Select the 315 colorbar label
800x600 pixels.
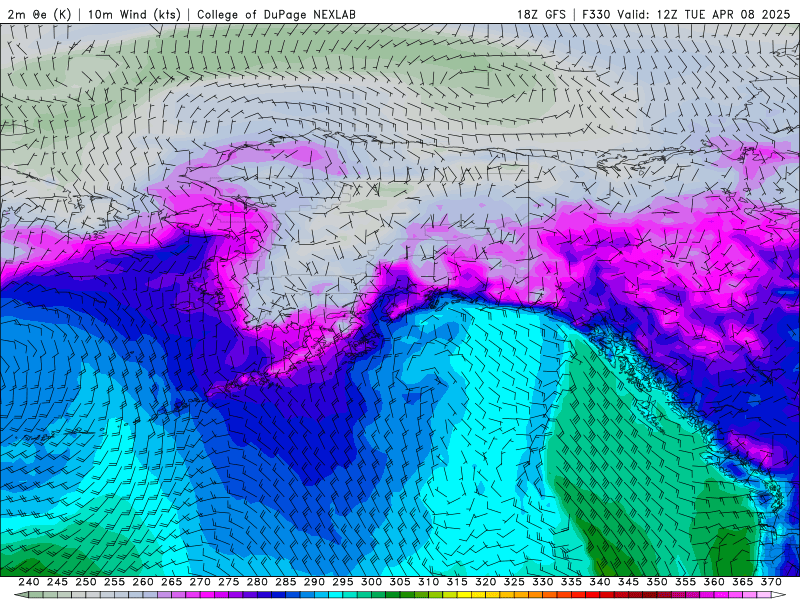(x=457, y=582)
